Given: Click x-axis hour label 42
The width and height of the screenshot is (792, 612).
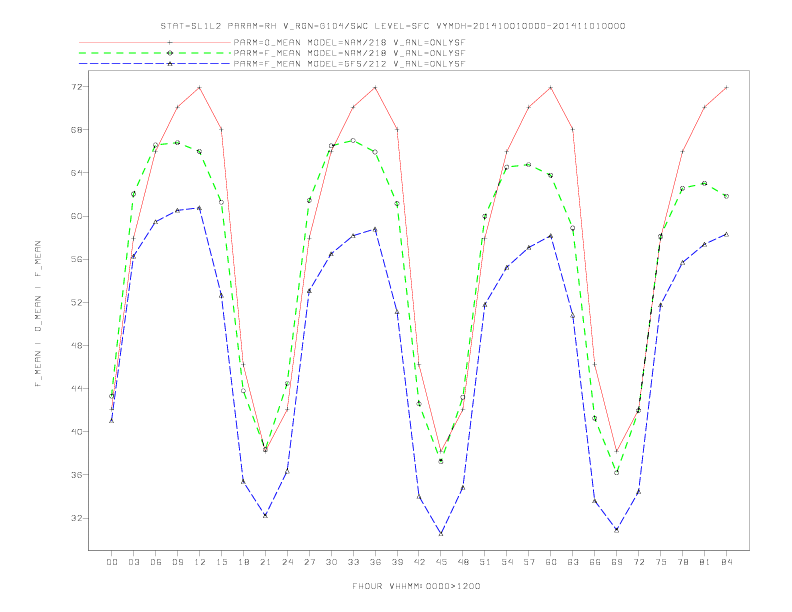Looking at the screenshot, I should tap(419, 562).
